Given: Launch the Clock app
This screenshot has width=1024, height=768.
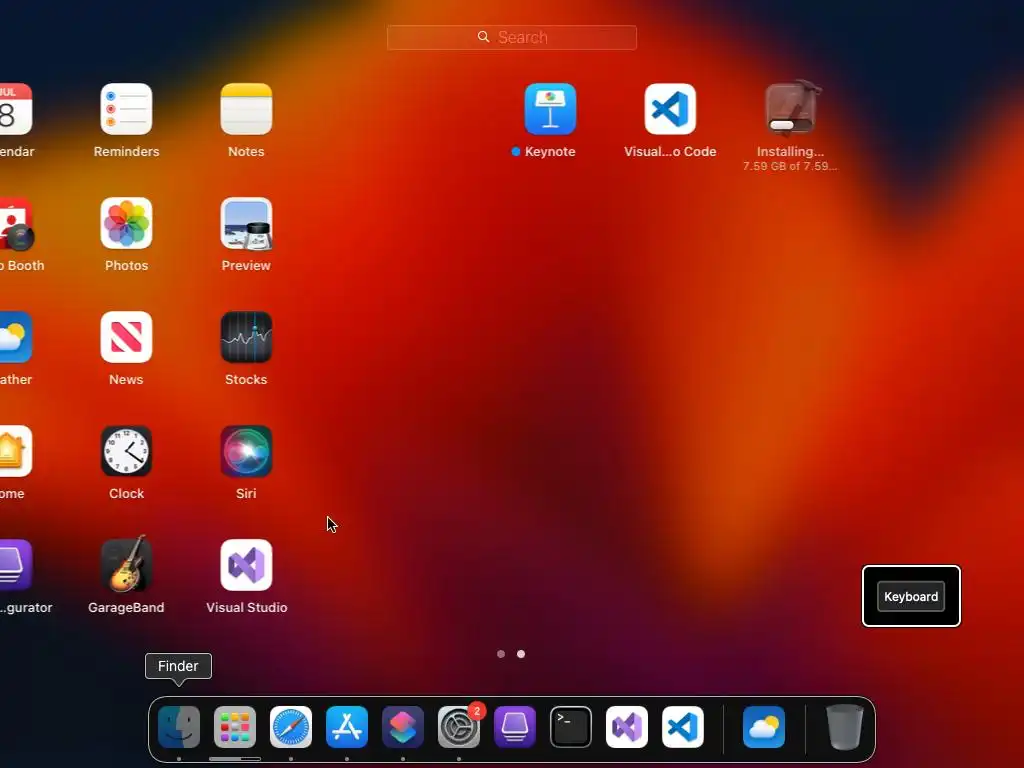Looking at the screenshot, I should pos(126,451).
